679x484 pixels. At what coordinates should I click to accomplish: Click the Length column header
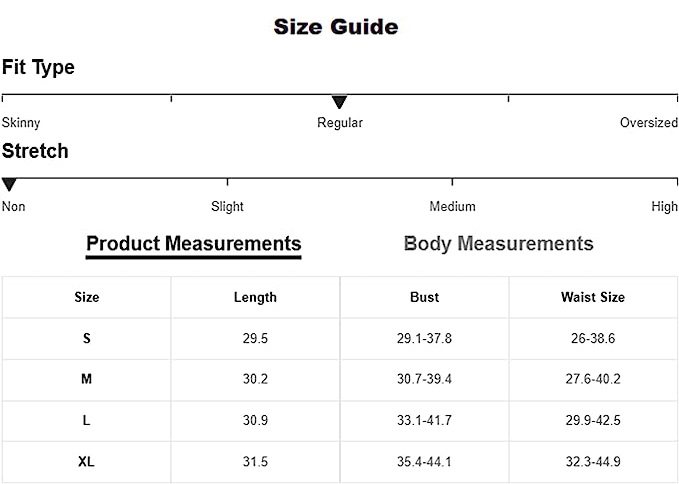(255, 297)
